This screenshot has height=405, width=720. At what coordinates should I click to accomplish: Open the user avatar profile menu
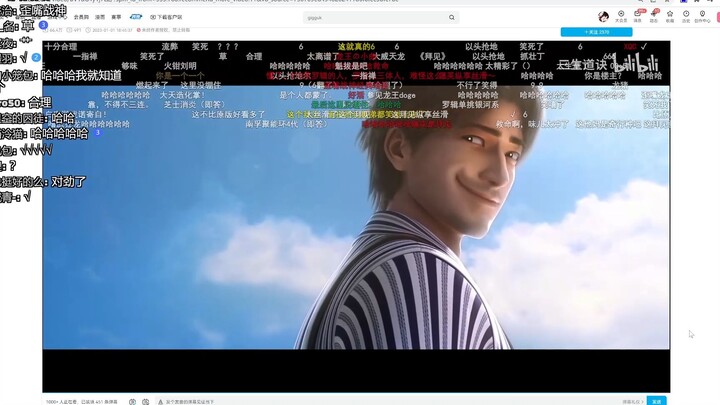pyautogui.click(x=603, y=17)
